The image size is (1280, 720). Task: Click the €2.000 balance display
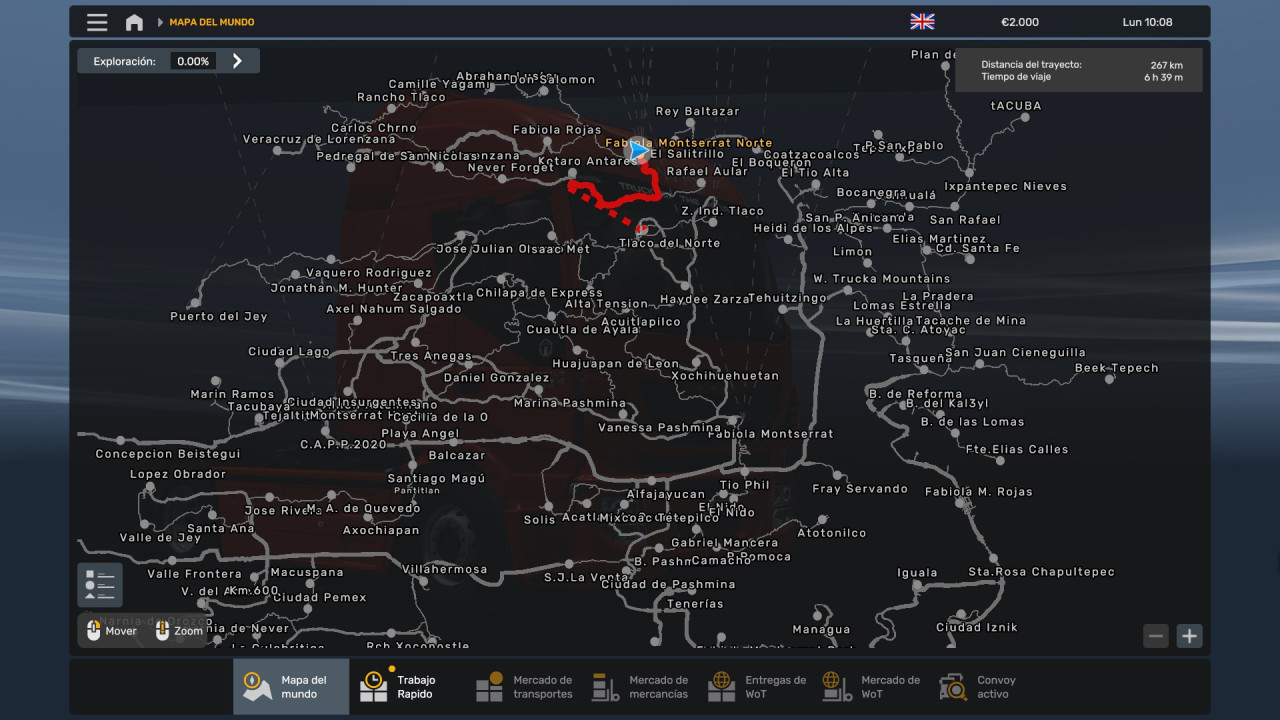(x=1020, y=22)
